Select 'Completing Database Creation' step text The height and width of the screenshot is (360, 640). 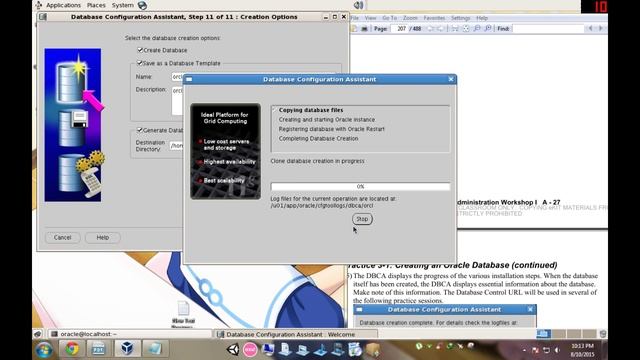[x=318, y=139]
